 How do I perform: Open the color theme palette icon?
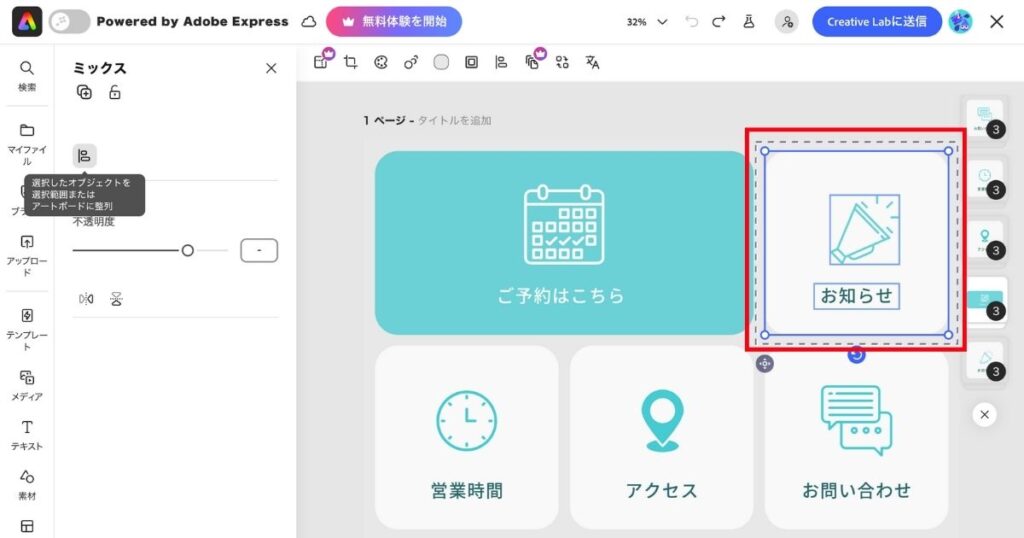(380, 62)
